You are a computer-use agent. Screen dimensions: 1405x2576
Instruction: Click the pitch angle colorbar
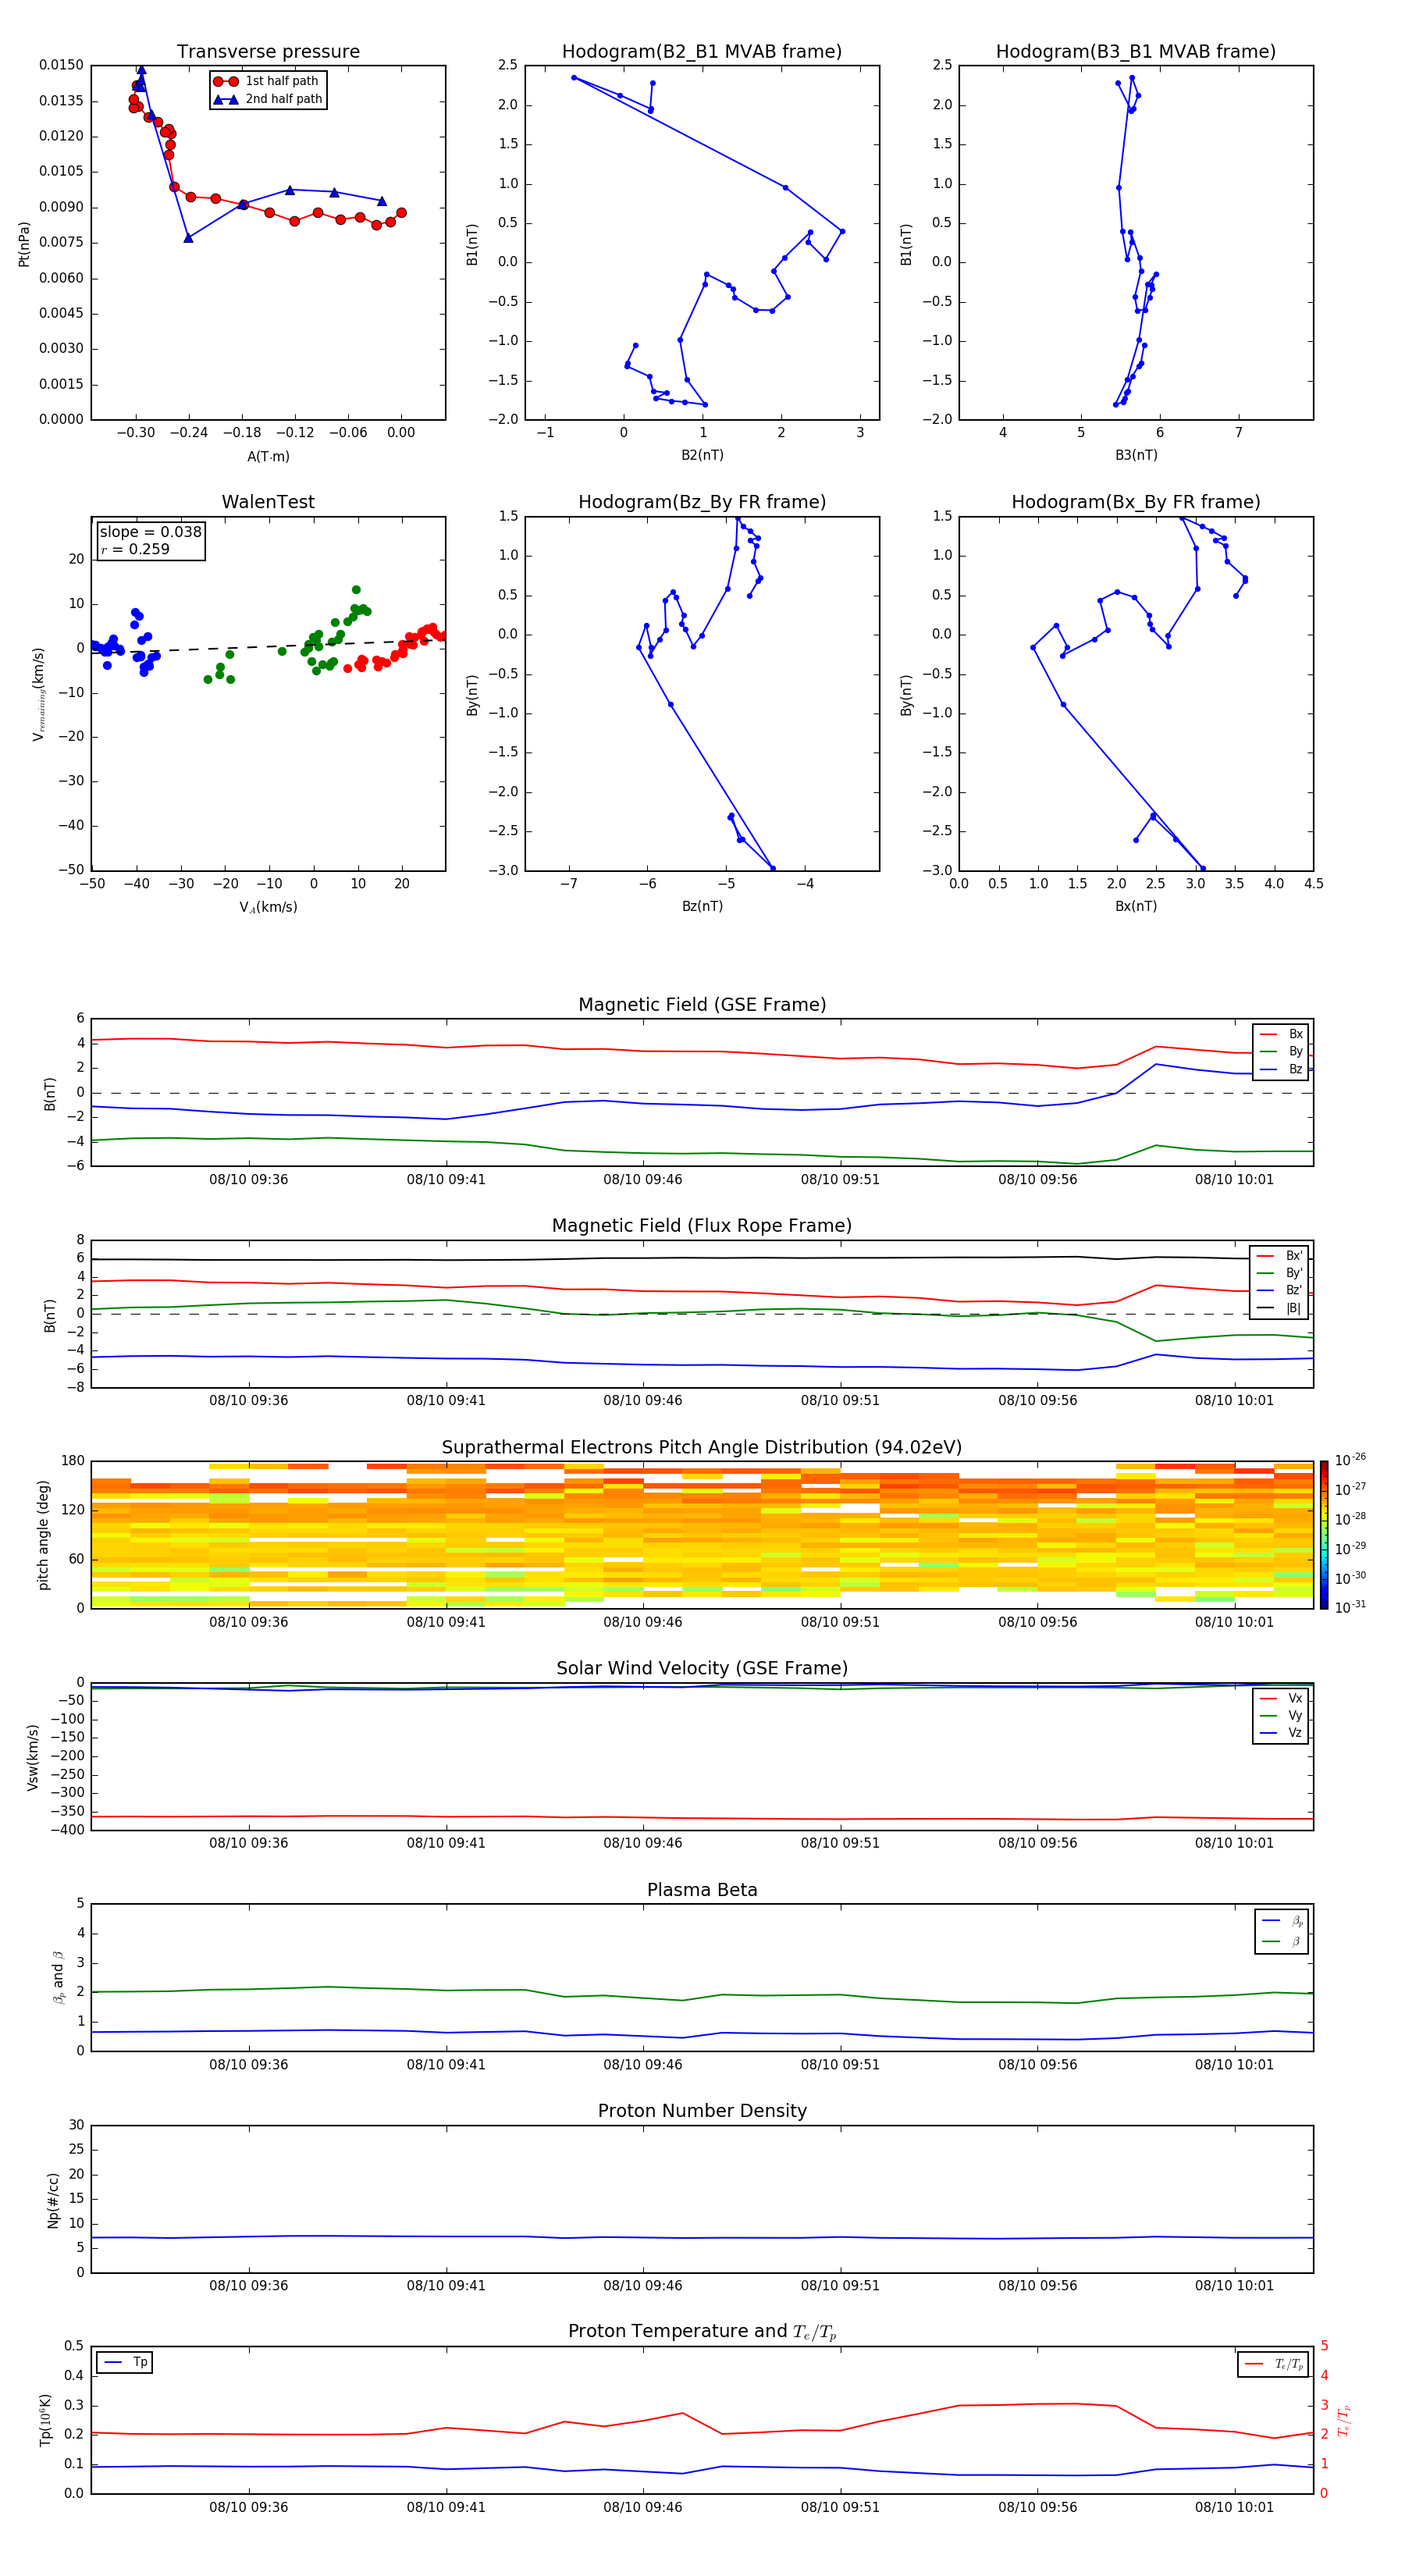tap(1324, 1535)
